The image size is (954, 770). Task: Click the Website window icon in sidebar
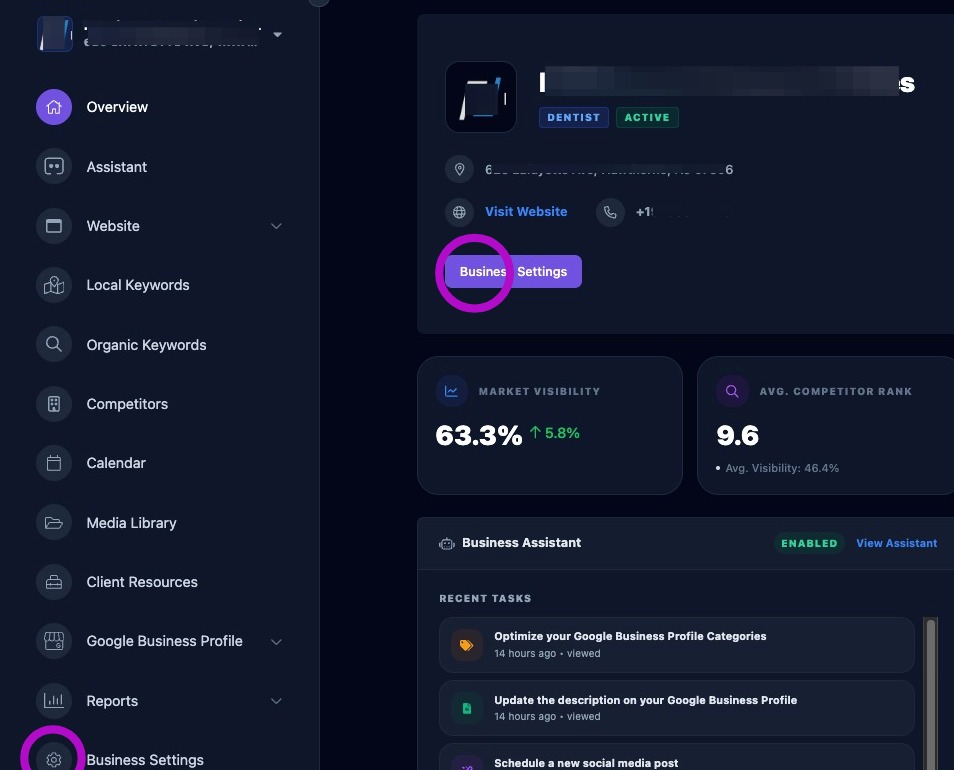(54, 226)
